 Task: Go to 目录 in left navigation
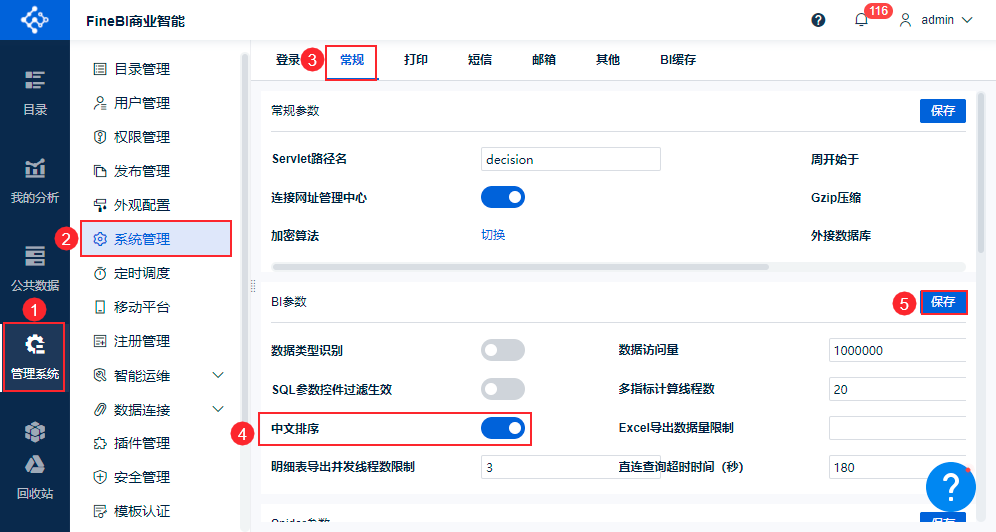(35, 93)
